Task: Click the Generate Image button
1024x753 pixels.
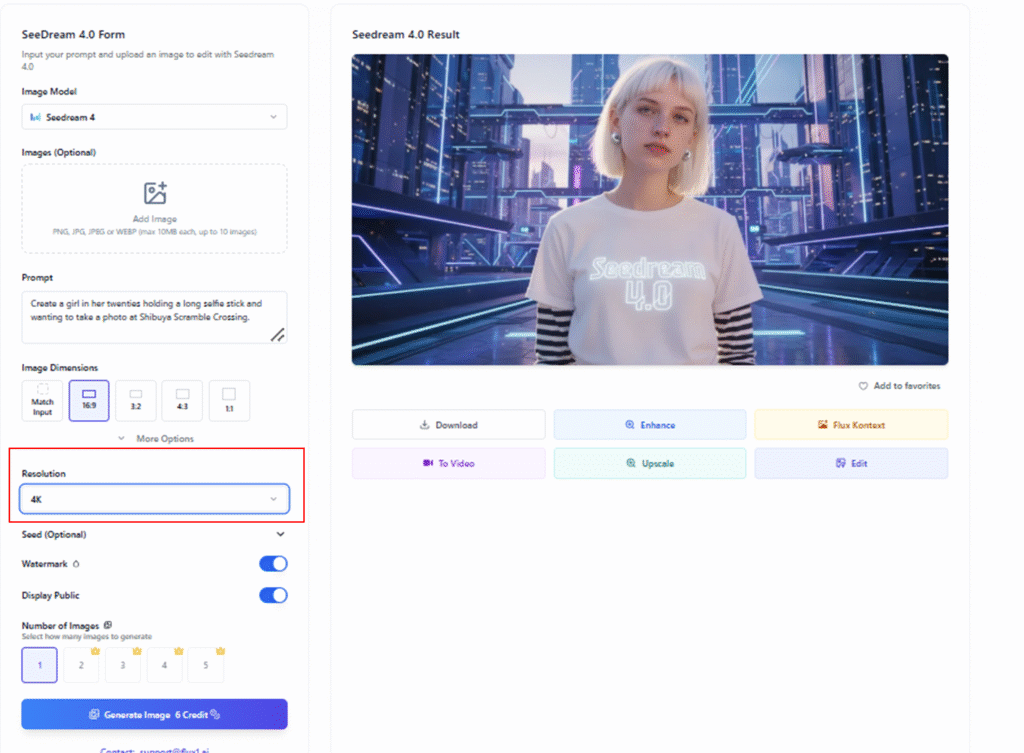Action: coord(154,714)
